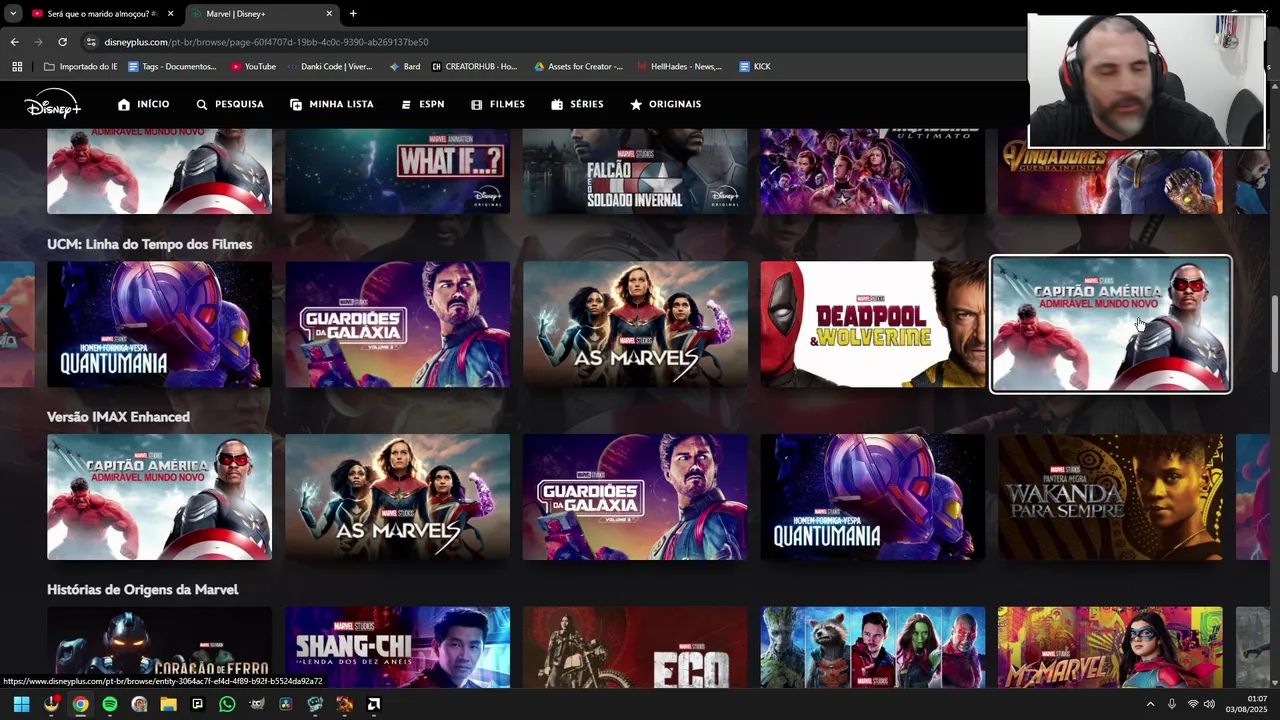Open Coração de Ferro thumbnail
Screen dimensions: 1280x720
point(159,647)
